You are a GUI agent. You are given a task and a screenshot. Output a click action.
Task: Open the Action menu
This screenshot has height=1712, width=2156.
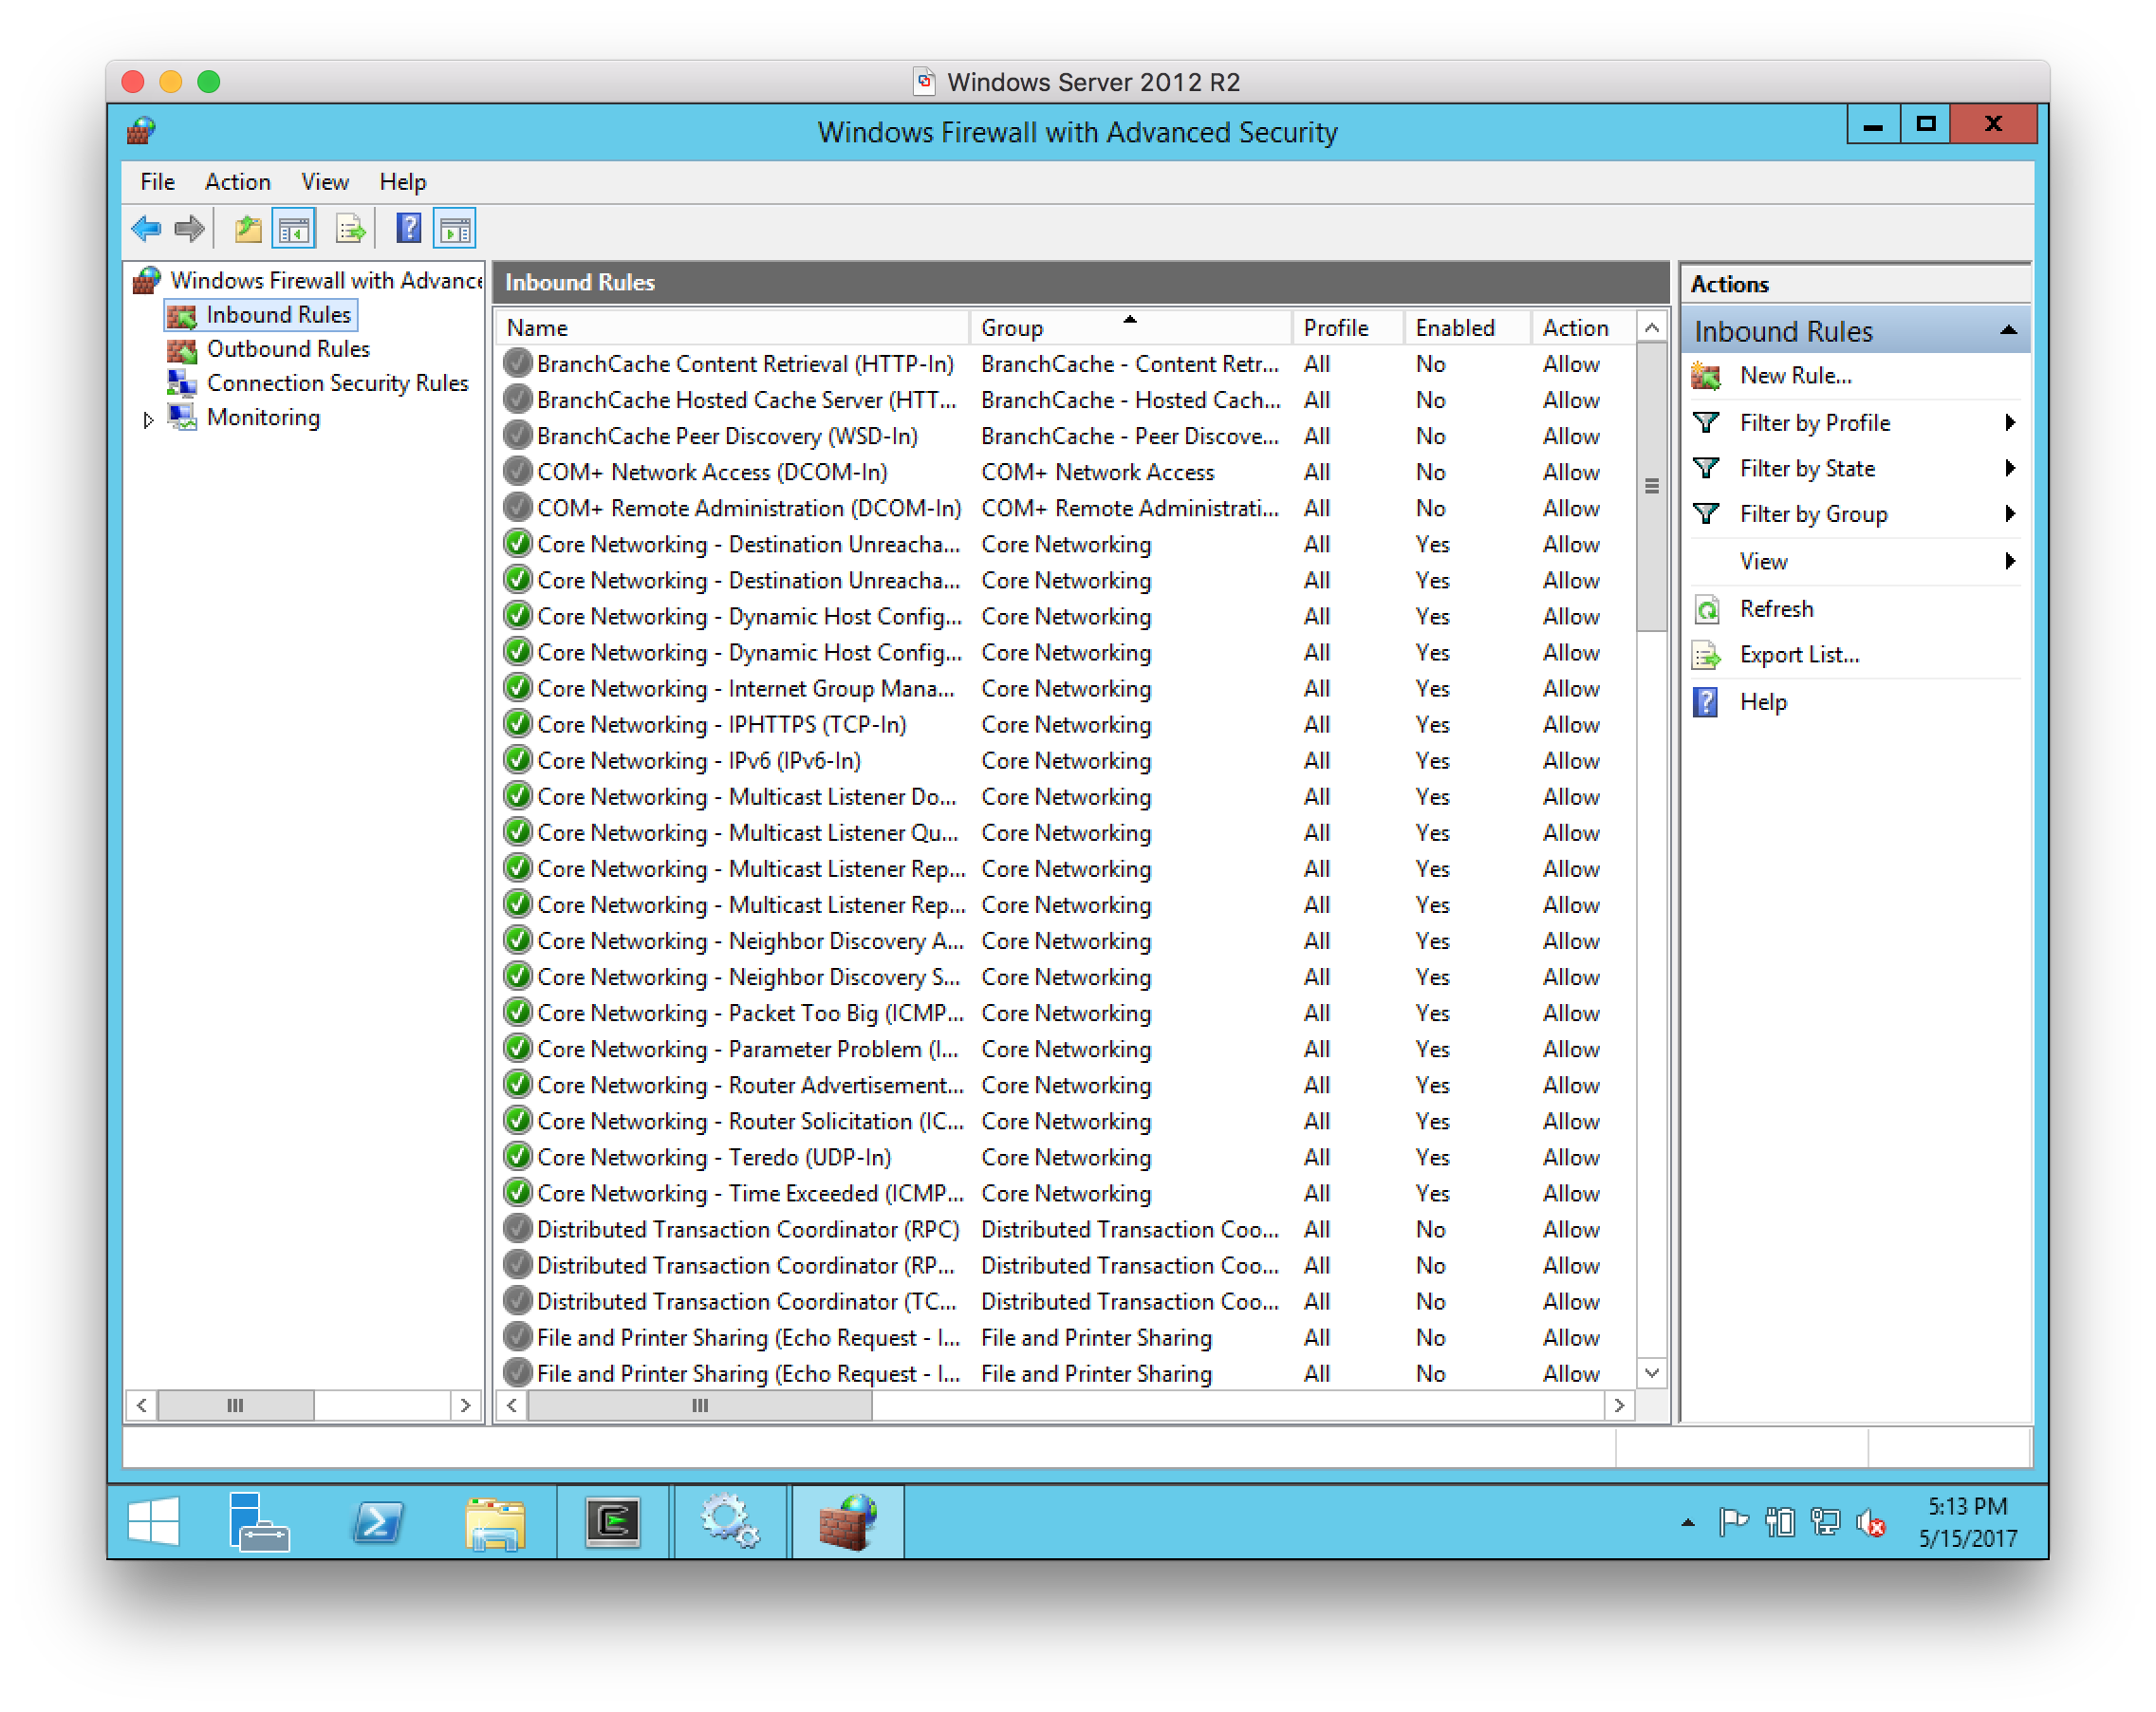(x=237, y=182)
